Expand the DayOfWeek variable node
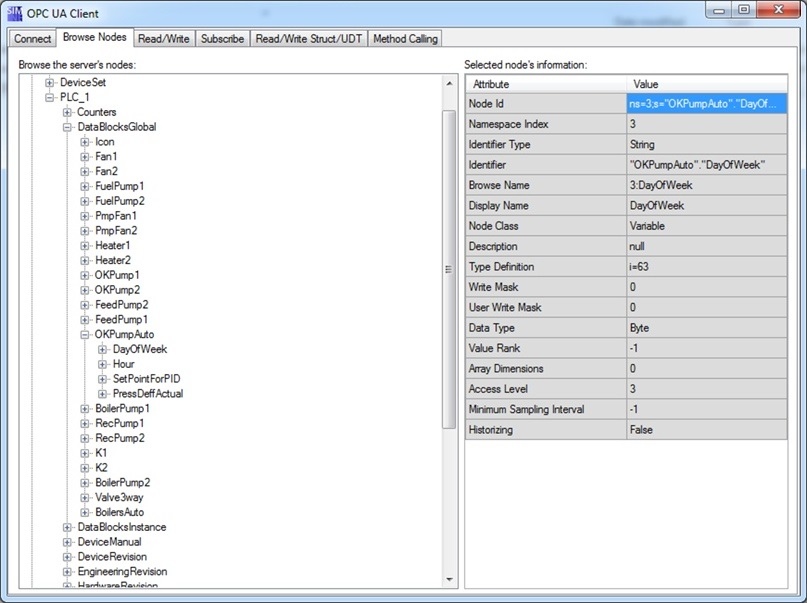The width and height of the screenshot is (807, 603). coord(102,349)
